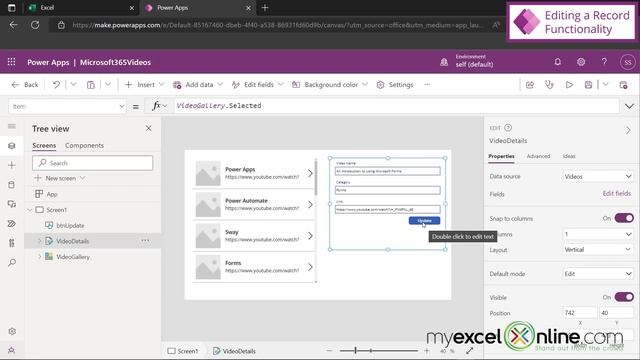The width and height of the screenshot is (640, 360).
Task: Save the app with Save icon
Action: (x=588, y=85)
